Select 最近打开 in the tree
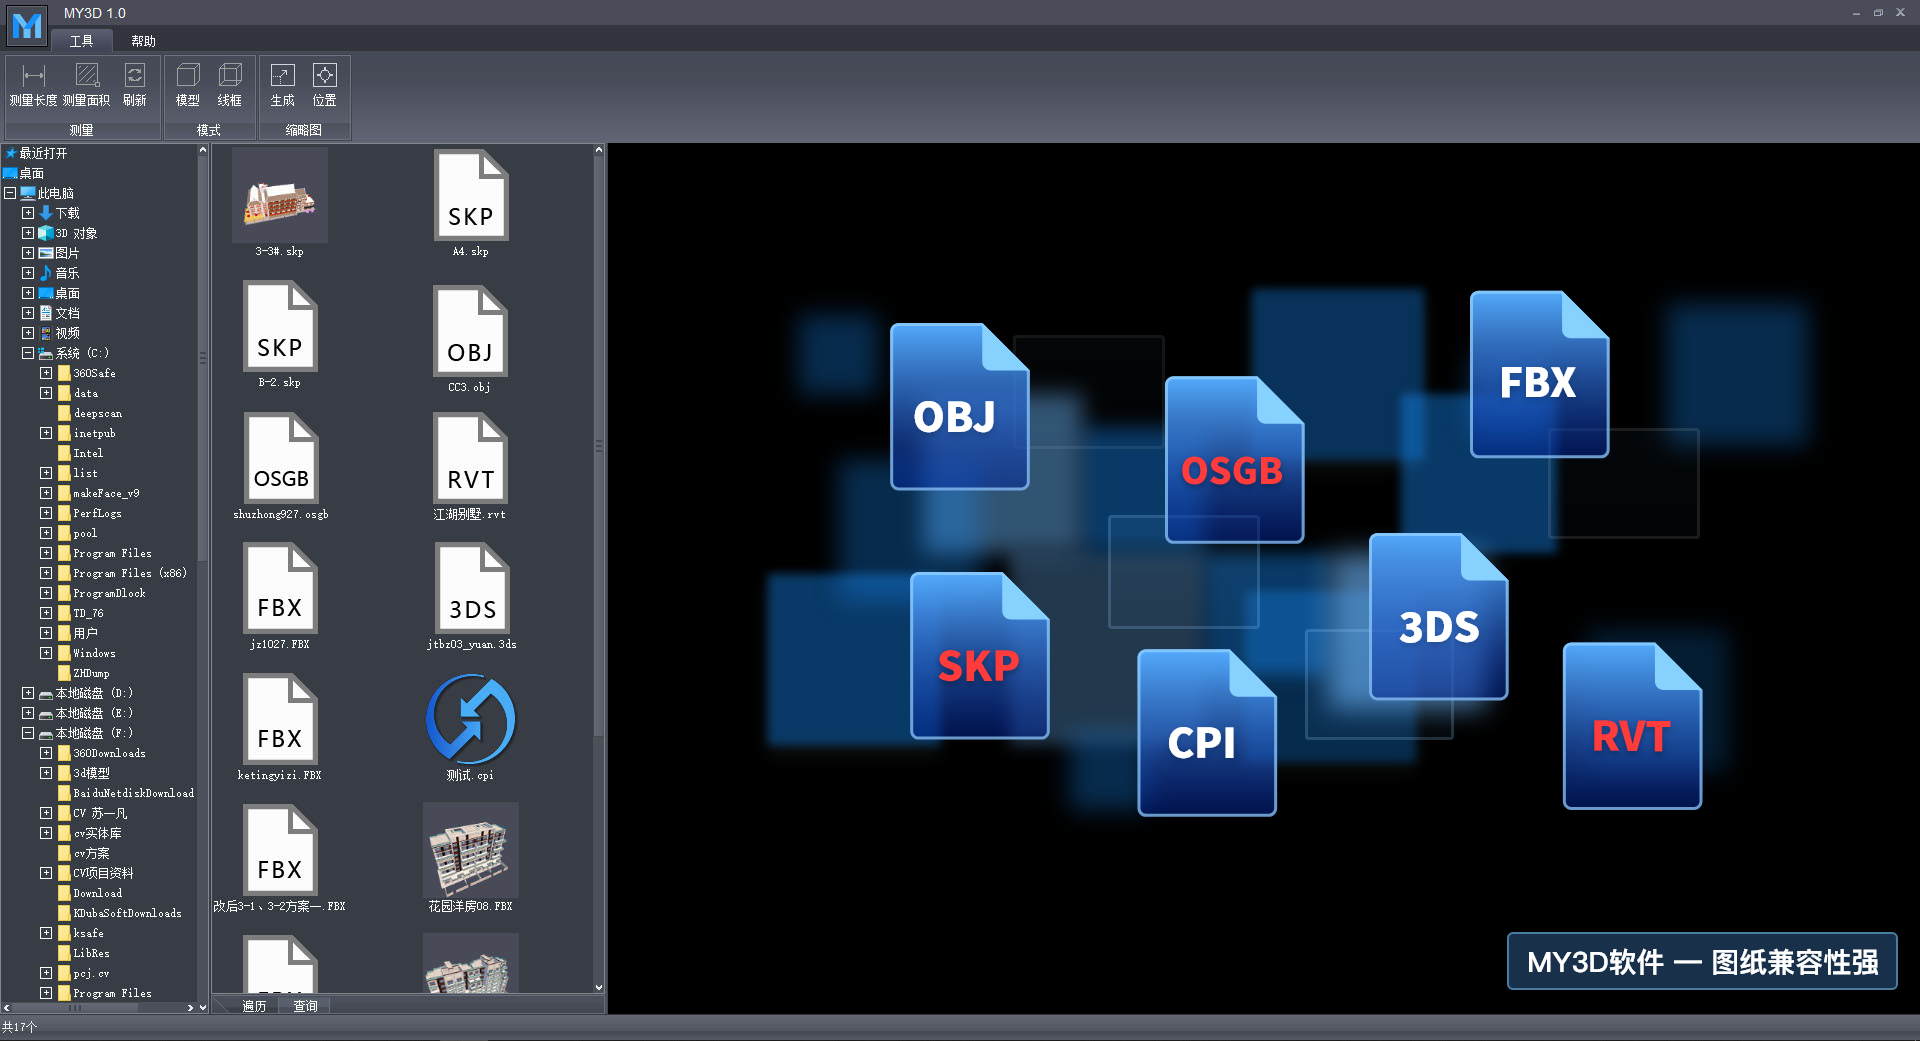This screenshot has height=1041, width=1920. (36, 153)
